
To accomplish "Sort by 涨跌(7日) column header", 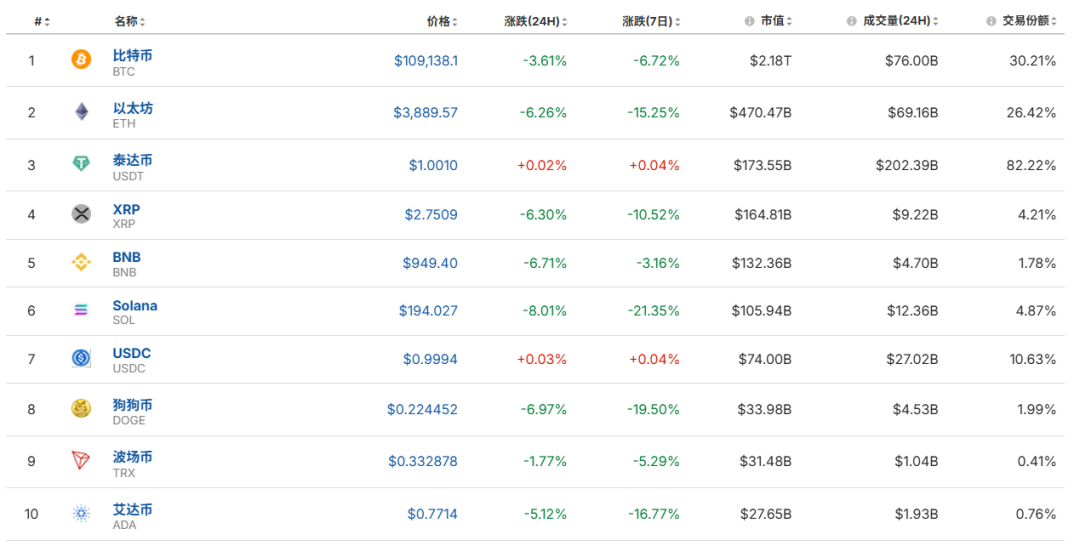I will point(651,21).
